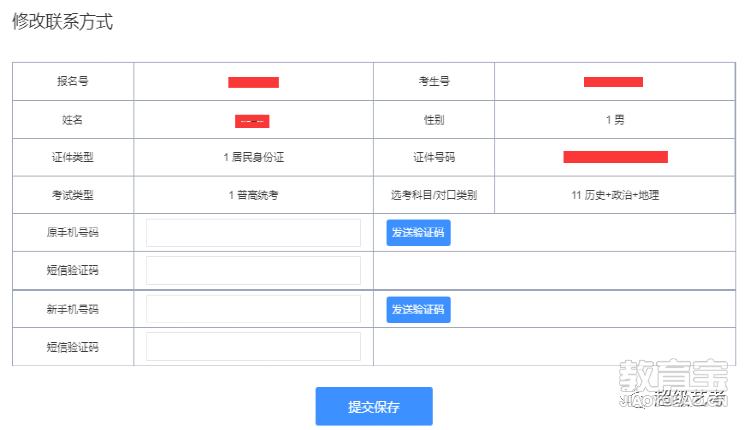
Task: Click the 11 历史+政治+地理 subject value
Action: pos(615,195)
